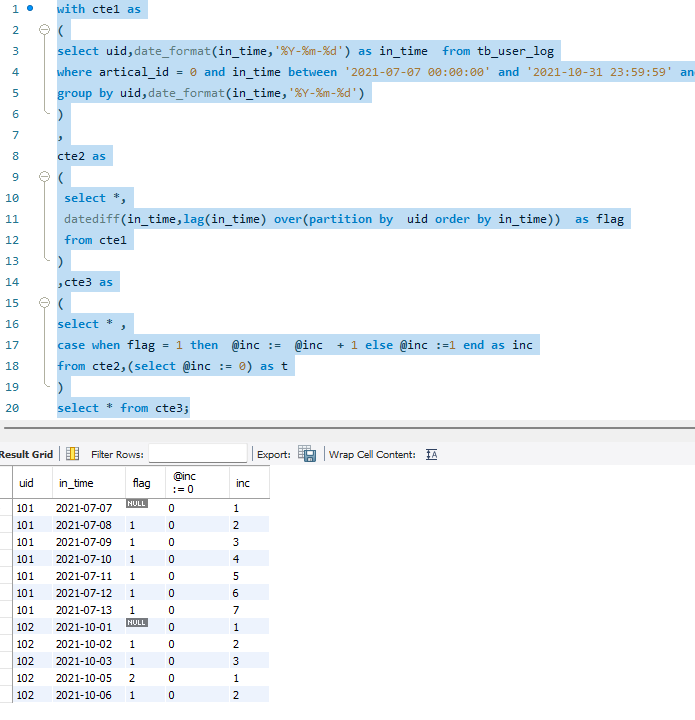Click 'select * from cte3;' on line 20
This screenshot has width=695, height=720.
[x=123, y=408]
